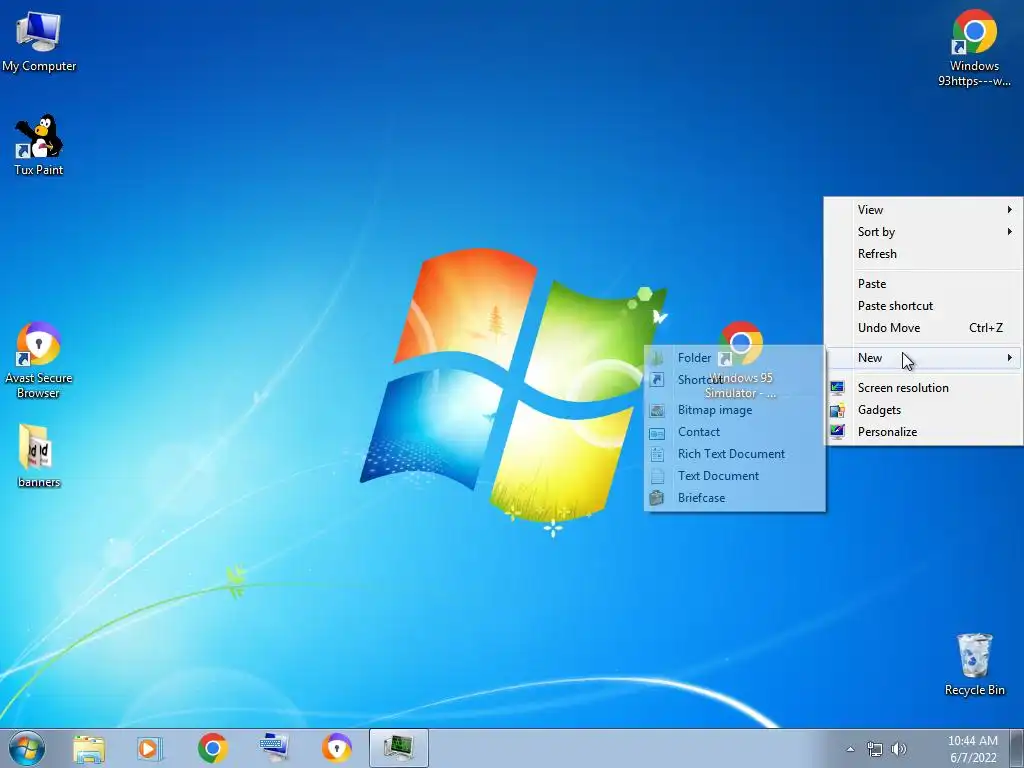Select the banners folder on desktop

(x=39, y=456)
